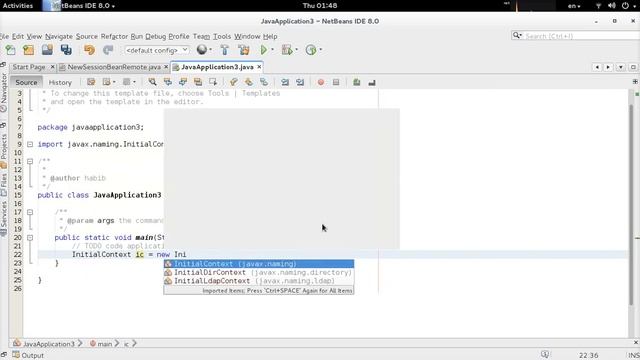Click the Clean and Build Project icon
Image resolution: width=640 pixels, height=360 pixels.
pyautogui.click(x=244, y=50)
